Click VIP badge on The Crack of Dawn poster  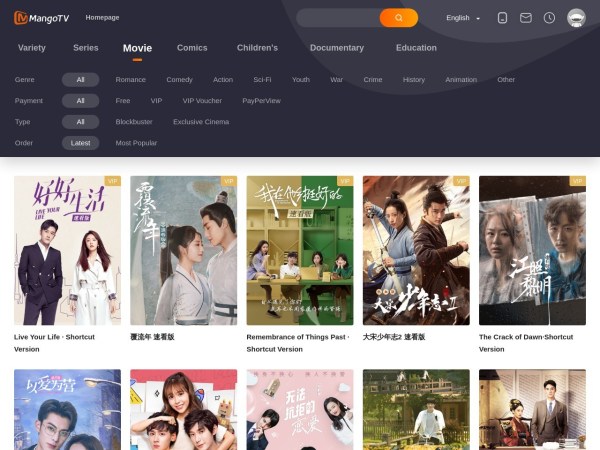tap(577, 181)
